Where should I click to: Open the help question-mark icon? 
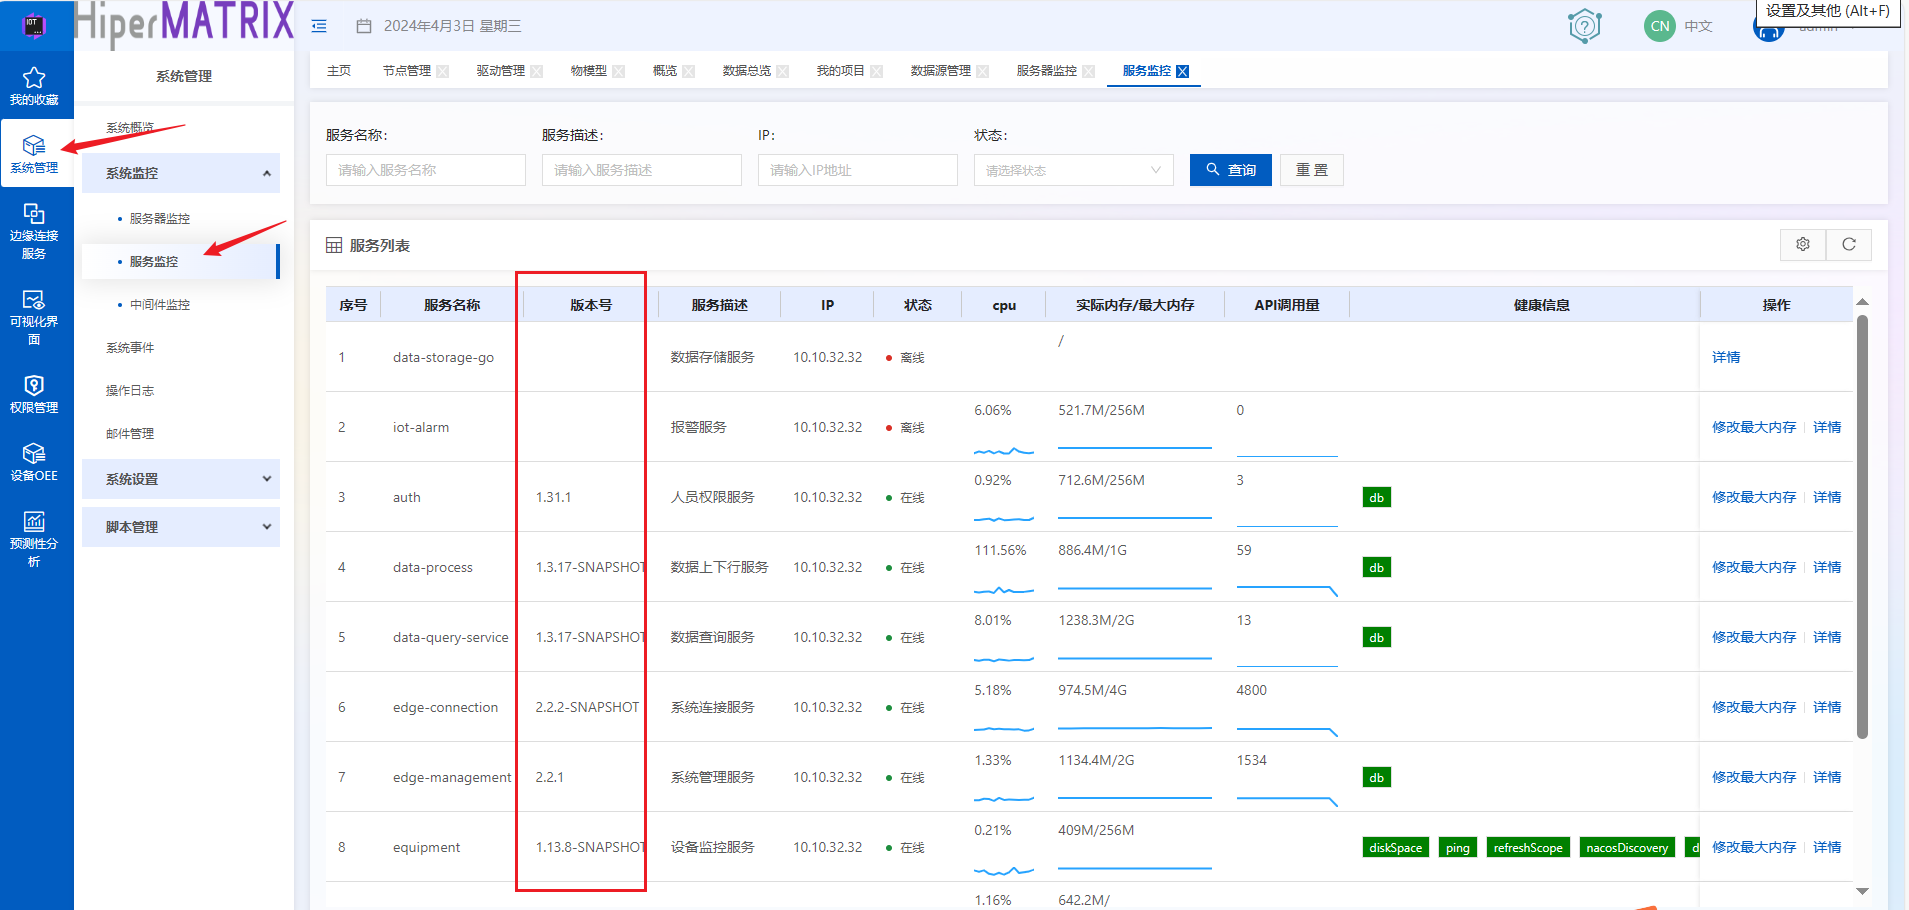point(1585,26)
